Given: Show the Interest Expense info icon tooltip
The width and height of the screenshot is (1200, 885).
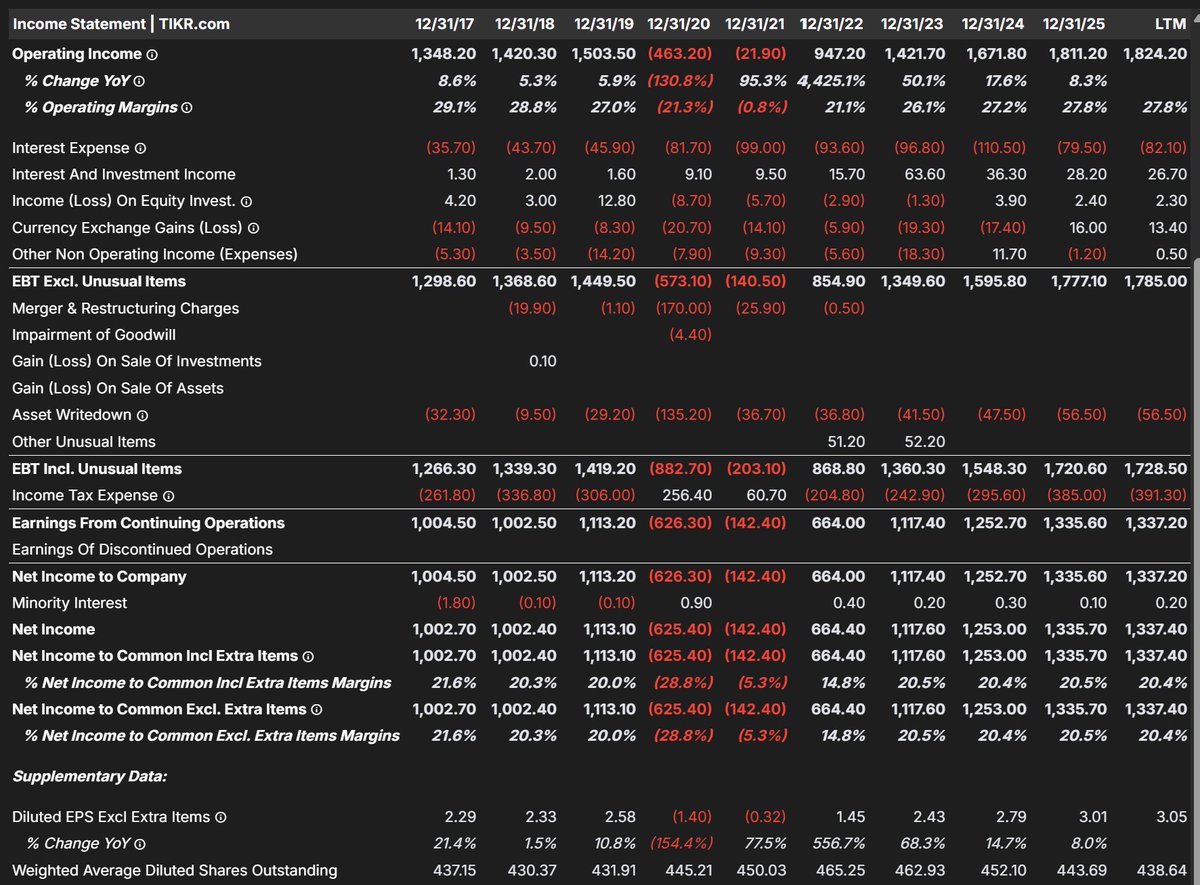Looking at the screenshot, I should (x=140, y=148).
